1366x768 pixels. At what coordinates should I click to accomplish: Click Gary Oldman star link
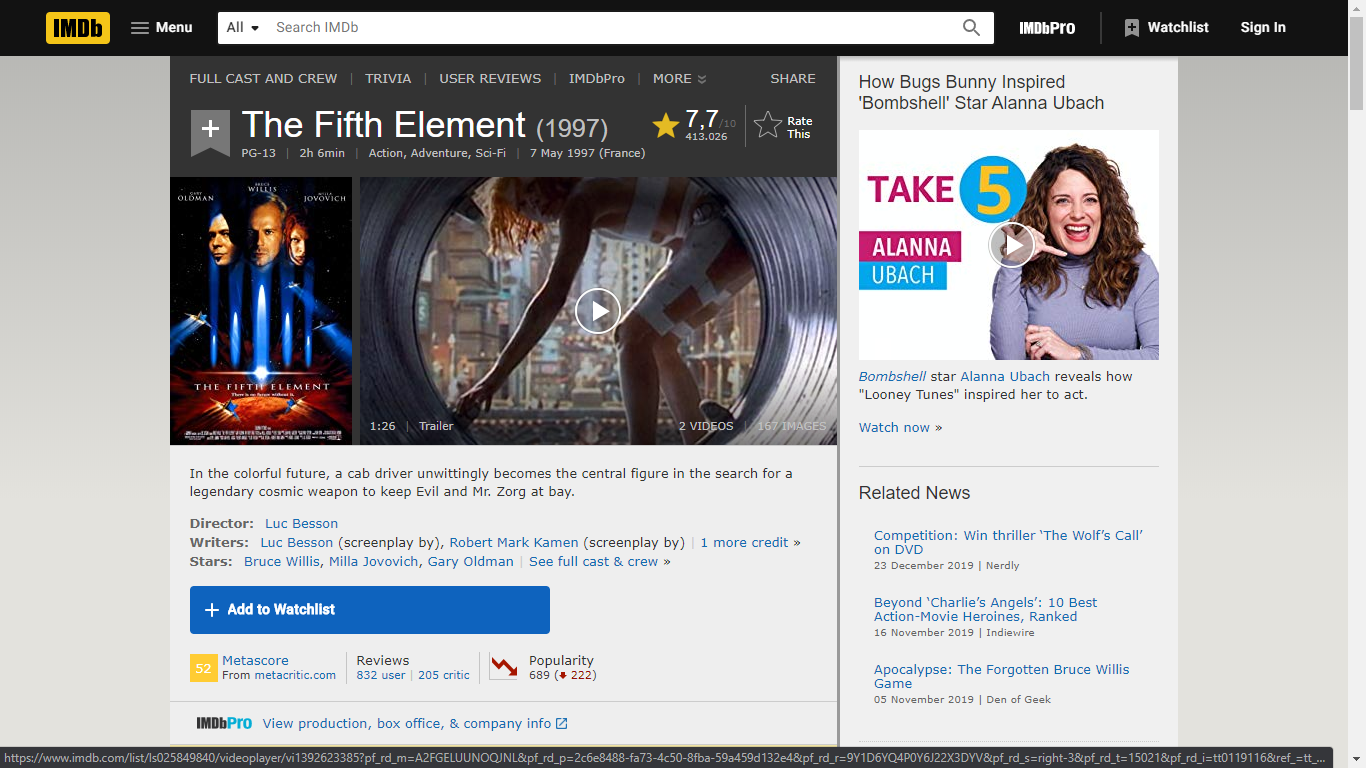(470, 562)
